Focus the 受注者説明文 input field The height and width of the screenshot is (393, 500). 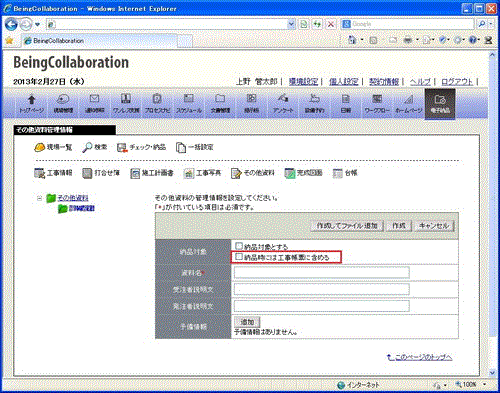tap(322, 289)
